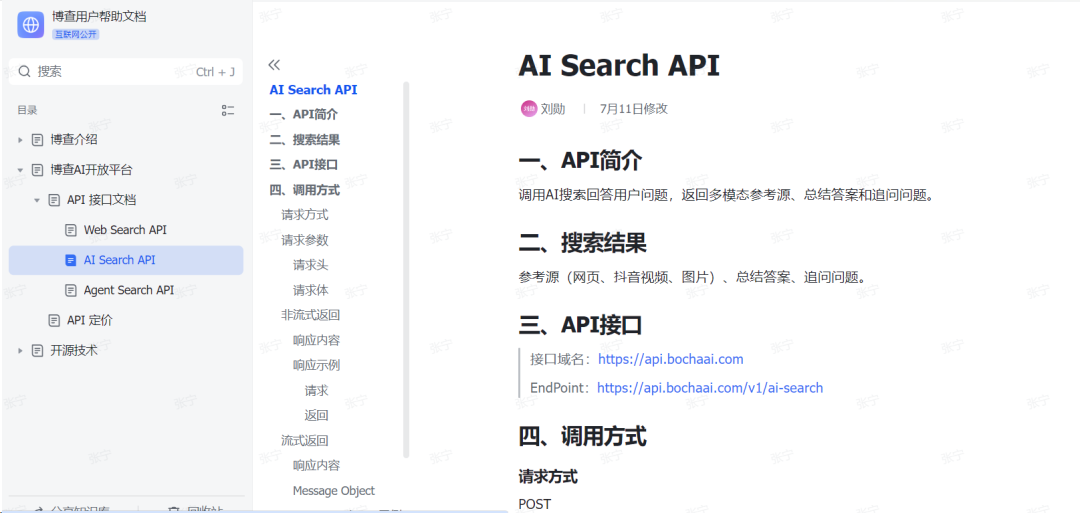Image resolution: width=1080 pixels, height=513 pixels.
Task: Click the POST text under 请求方式
Action: 534,504
